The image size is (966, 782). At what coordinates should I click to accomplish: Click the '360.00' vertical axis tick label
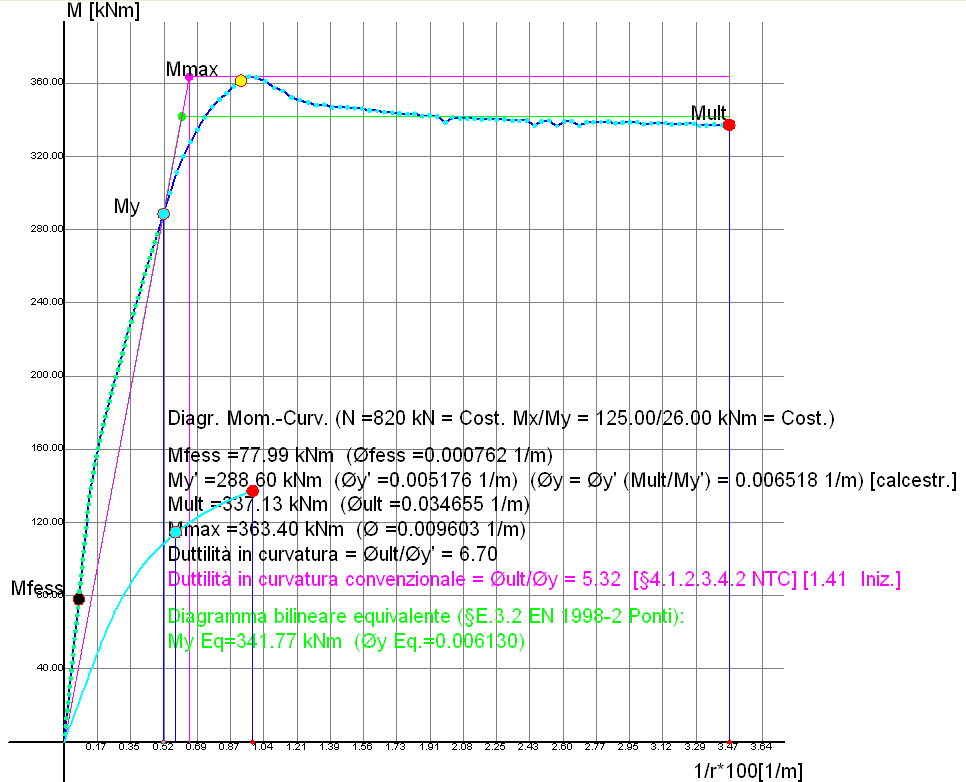coord(47,82)
